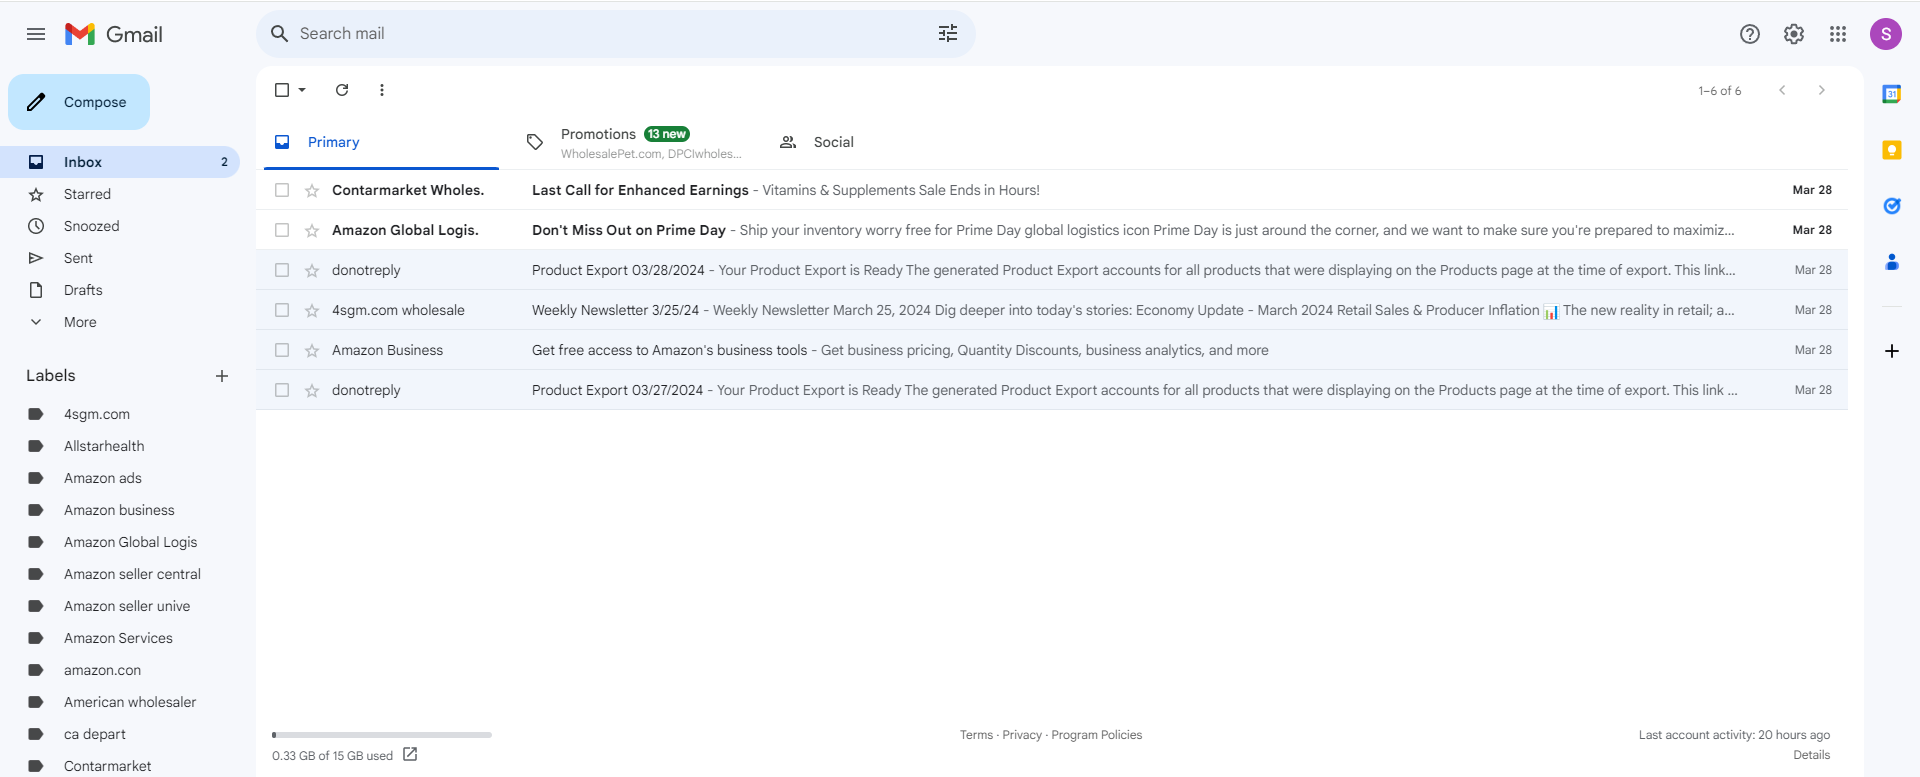Image resolution: width=1920 pixels, height=777 pixels.
Task: Go to the newer page arrow
Action: tap(1782, 90)
